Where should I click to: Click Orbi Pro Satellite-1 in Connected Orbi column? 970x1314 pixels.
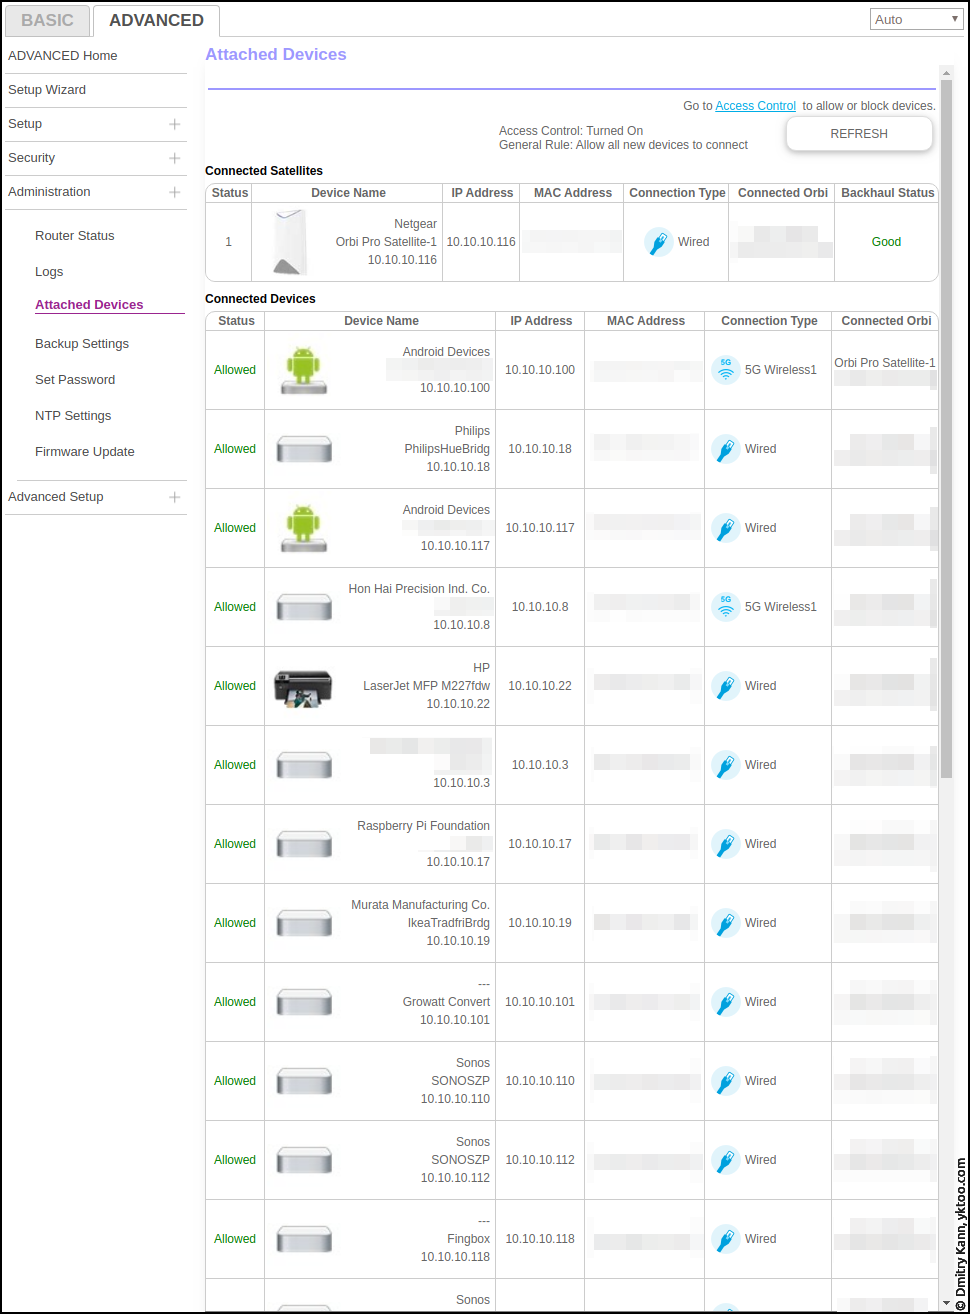(x=885, y=363)
